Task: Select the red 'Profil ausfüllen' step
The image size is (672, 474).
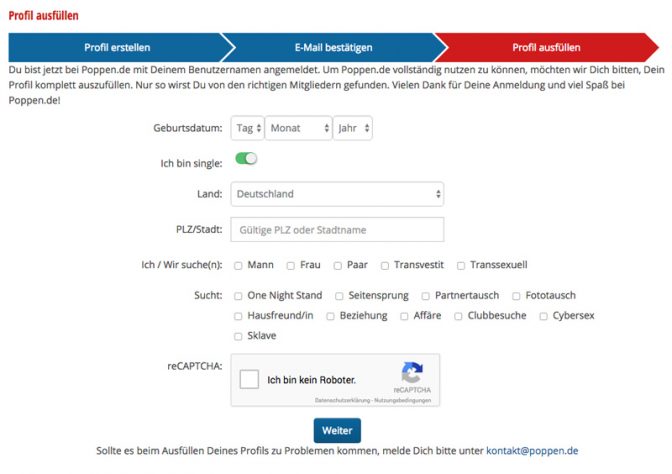Action: (x=546, y=48)
